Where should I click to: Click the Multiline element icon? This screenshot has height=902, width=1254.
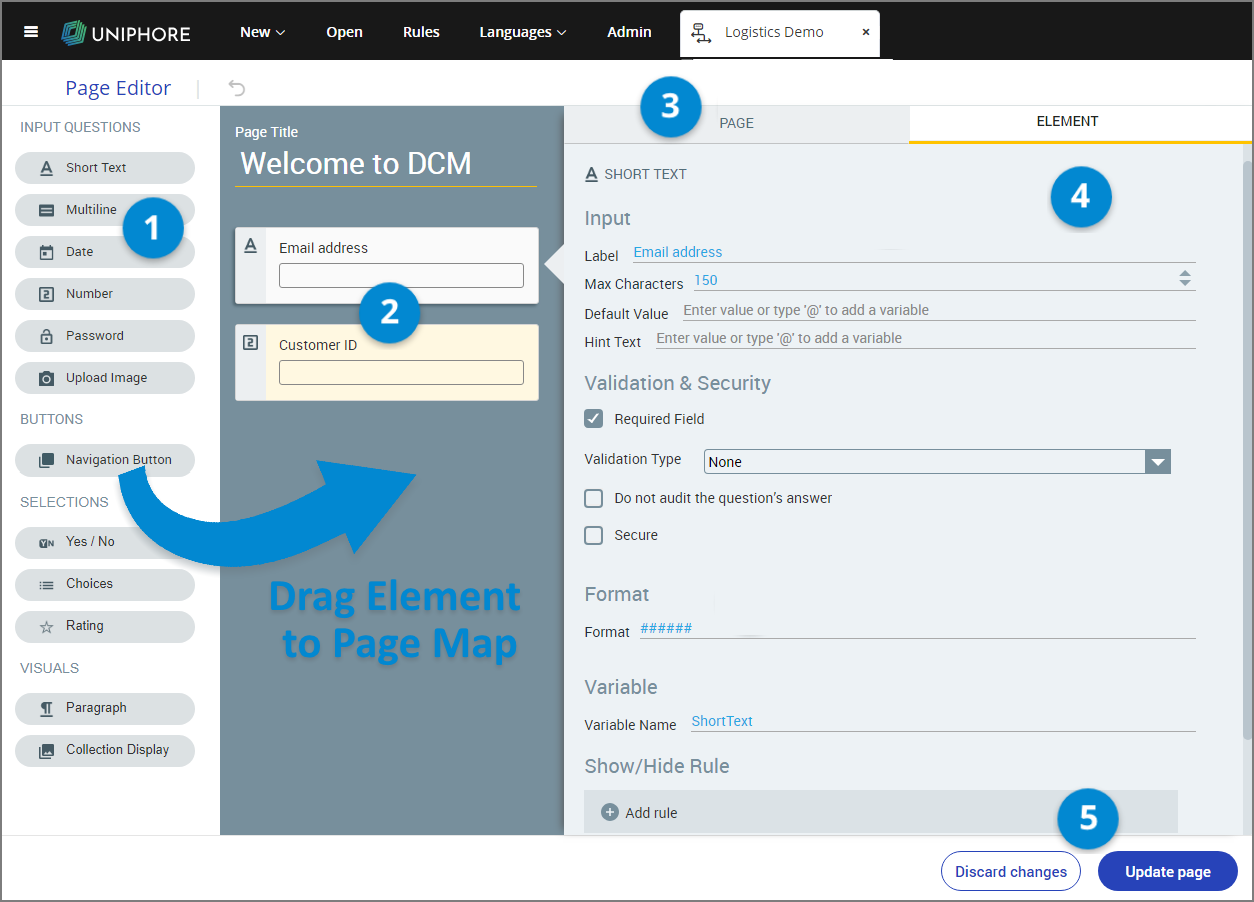(46, 210)
